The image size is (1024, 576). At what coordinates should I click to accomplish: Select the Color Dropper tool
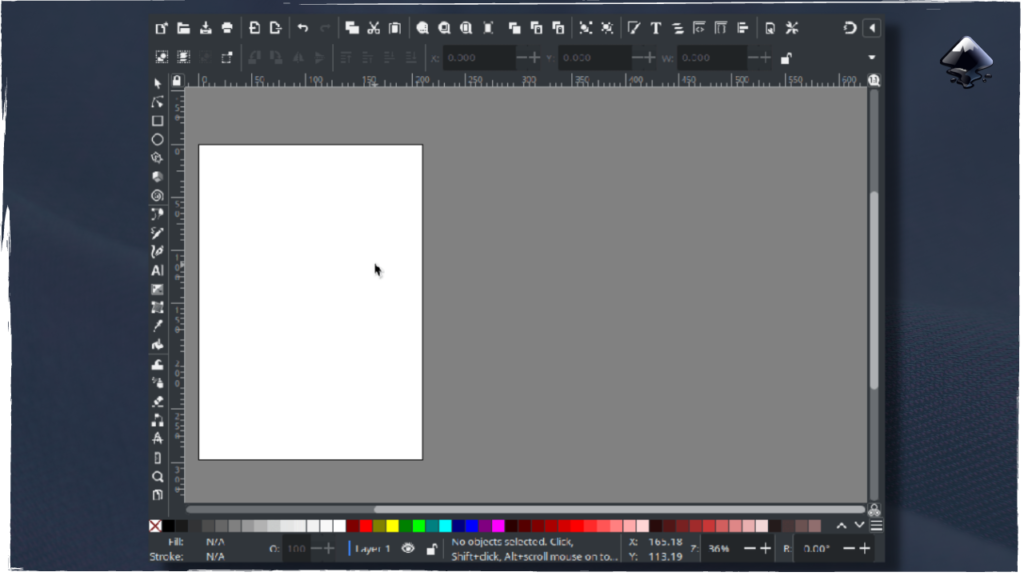157,327
